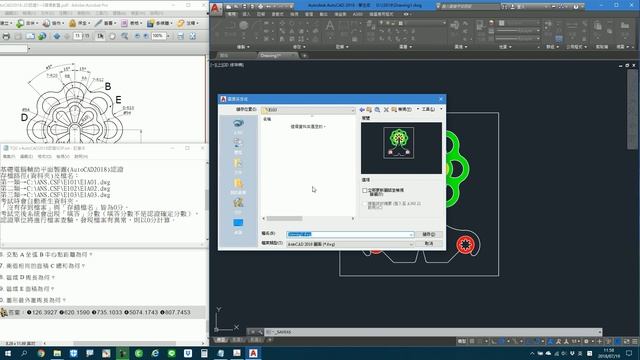Screen dimensions: 640x360
Task: Click the file name input field
Action: pos(350,234)
